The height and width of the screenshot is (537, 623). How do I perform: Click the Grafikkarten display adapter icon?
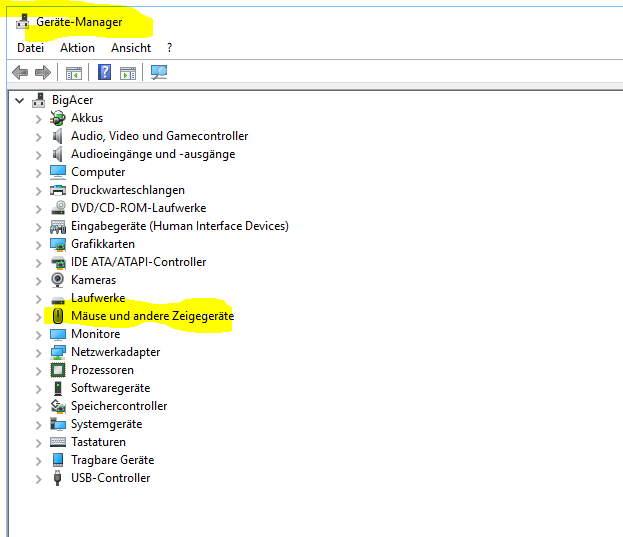click(58, 244)
